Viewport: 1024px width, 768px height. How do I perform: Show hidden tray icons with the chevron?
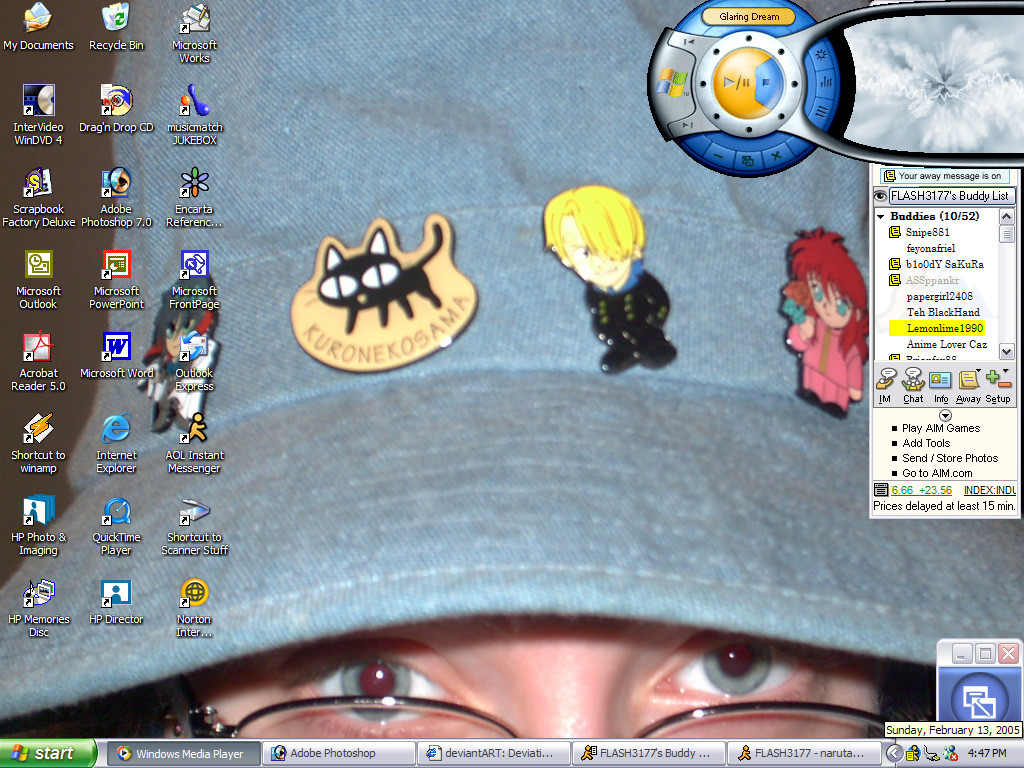click(x=894, y=753)
